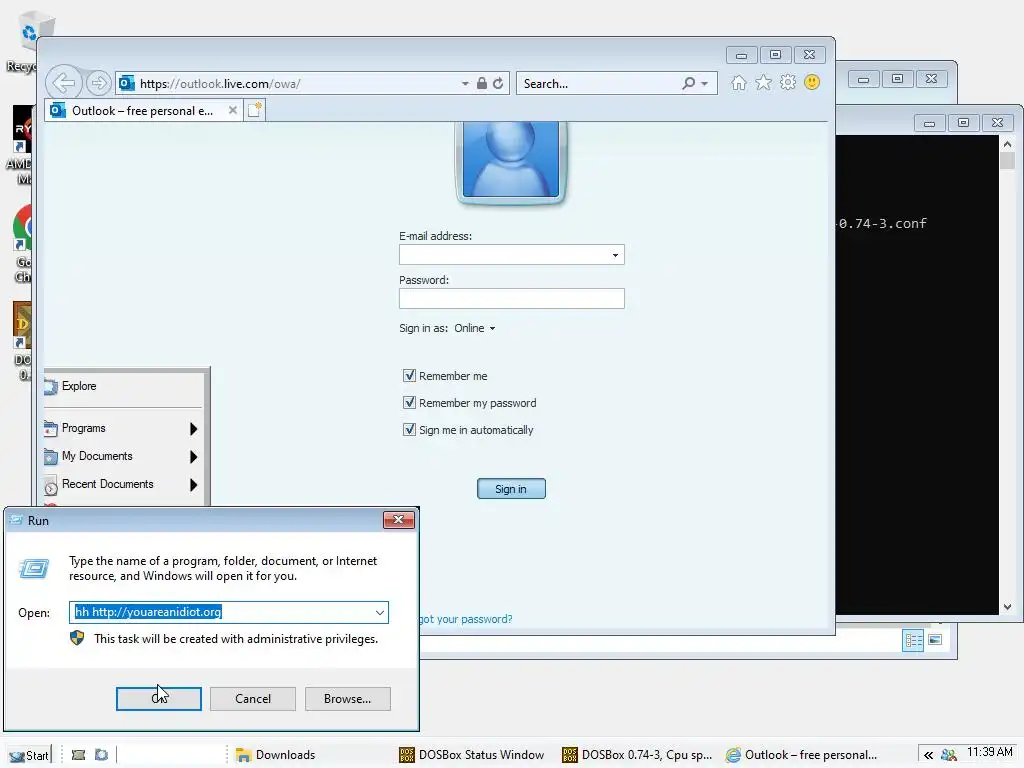Switch to DOSBox Status Window taskbar item
Viewport: 1024px width, 768px height.
click(x=472, y=755)
